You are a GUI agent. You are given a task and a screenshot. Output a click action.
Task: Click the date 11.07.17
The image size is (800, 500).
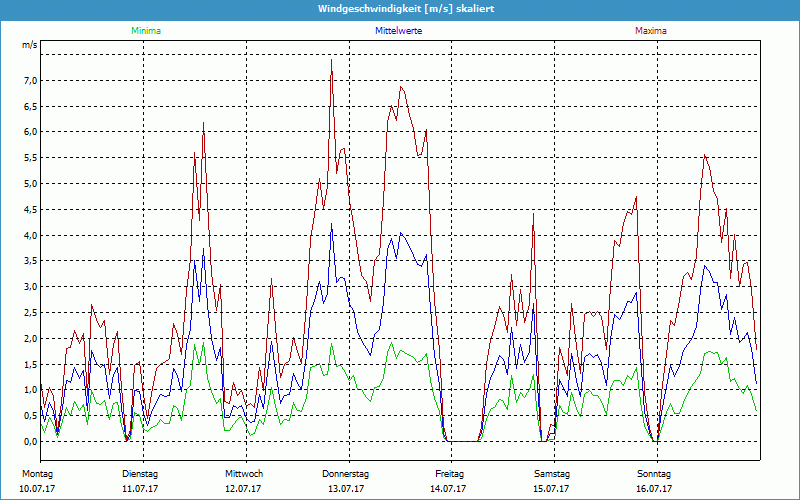(x=140, y=489)
